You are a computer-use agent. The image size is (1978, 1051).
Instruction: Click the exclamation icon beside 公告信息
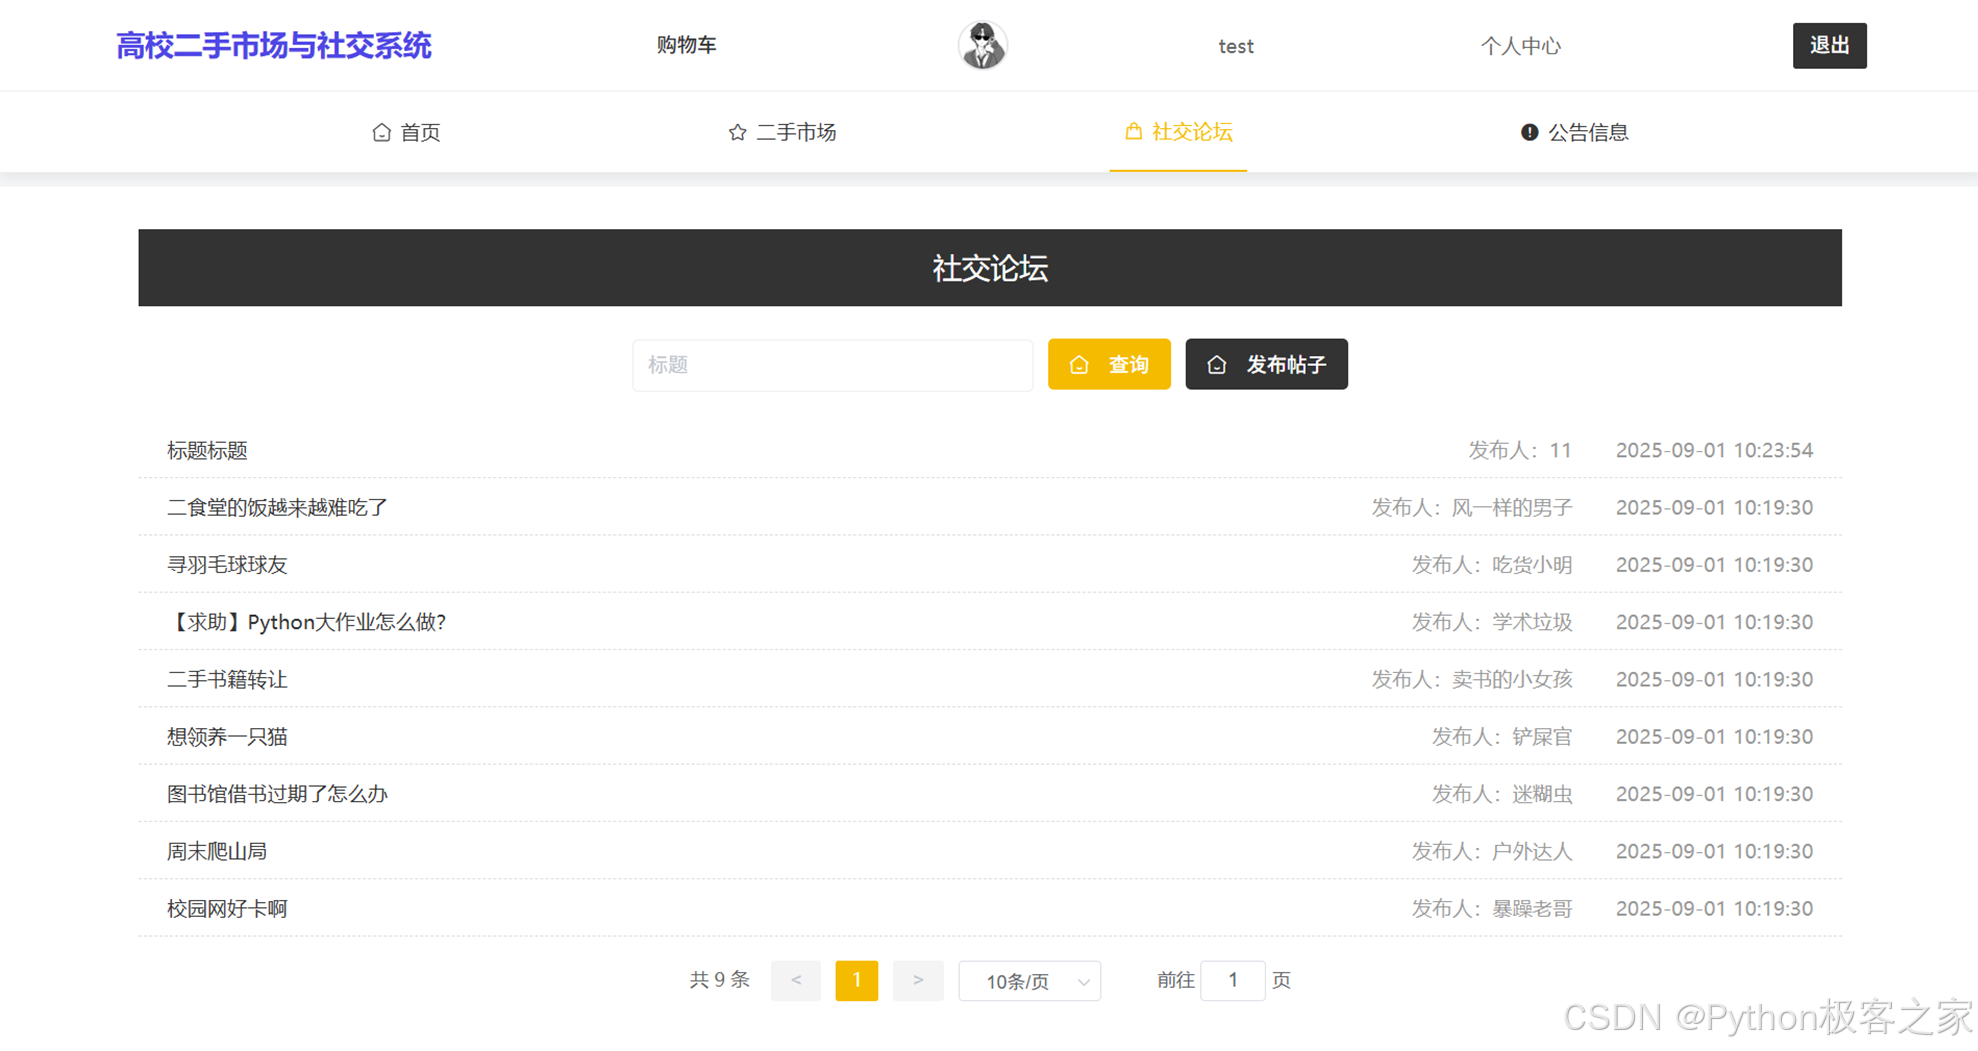[1529, 132]
